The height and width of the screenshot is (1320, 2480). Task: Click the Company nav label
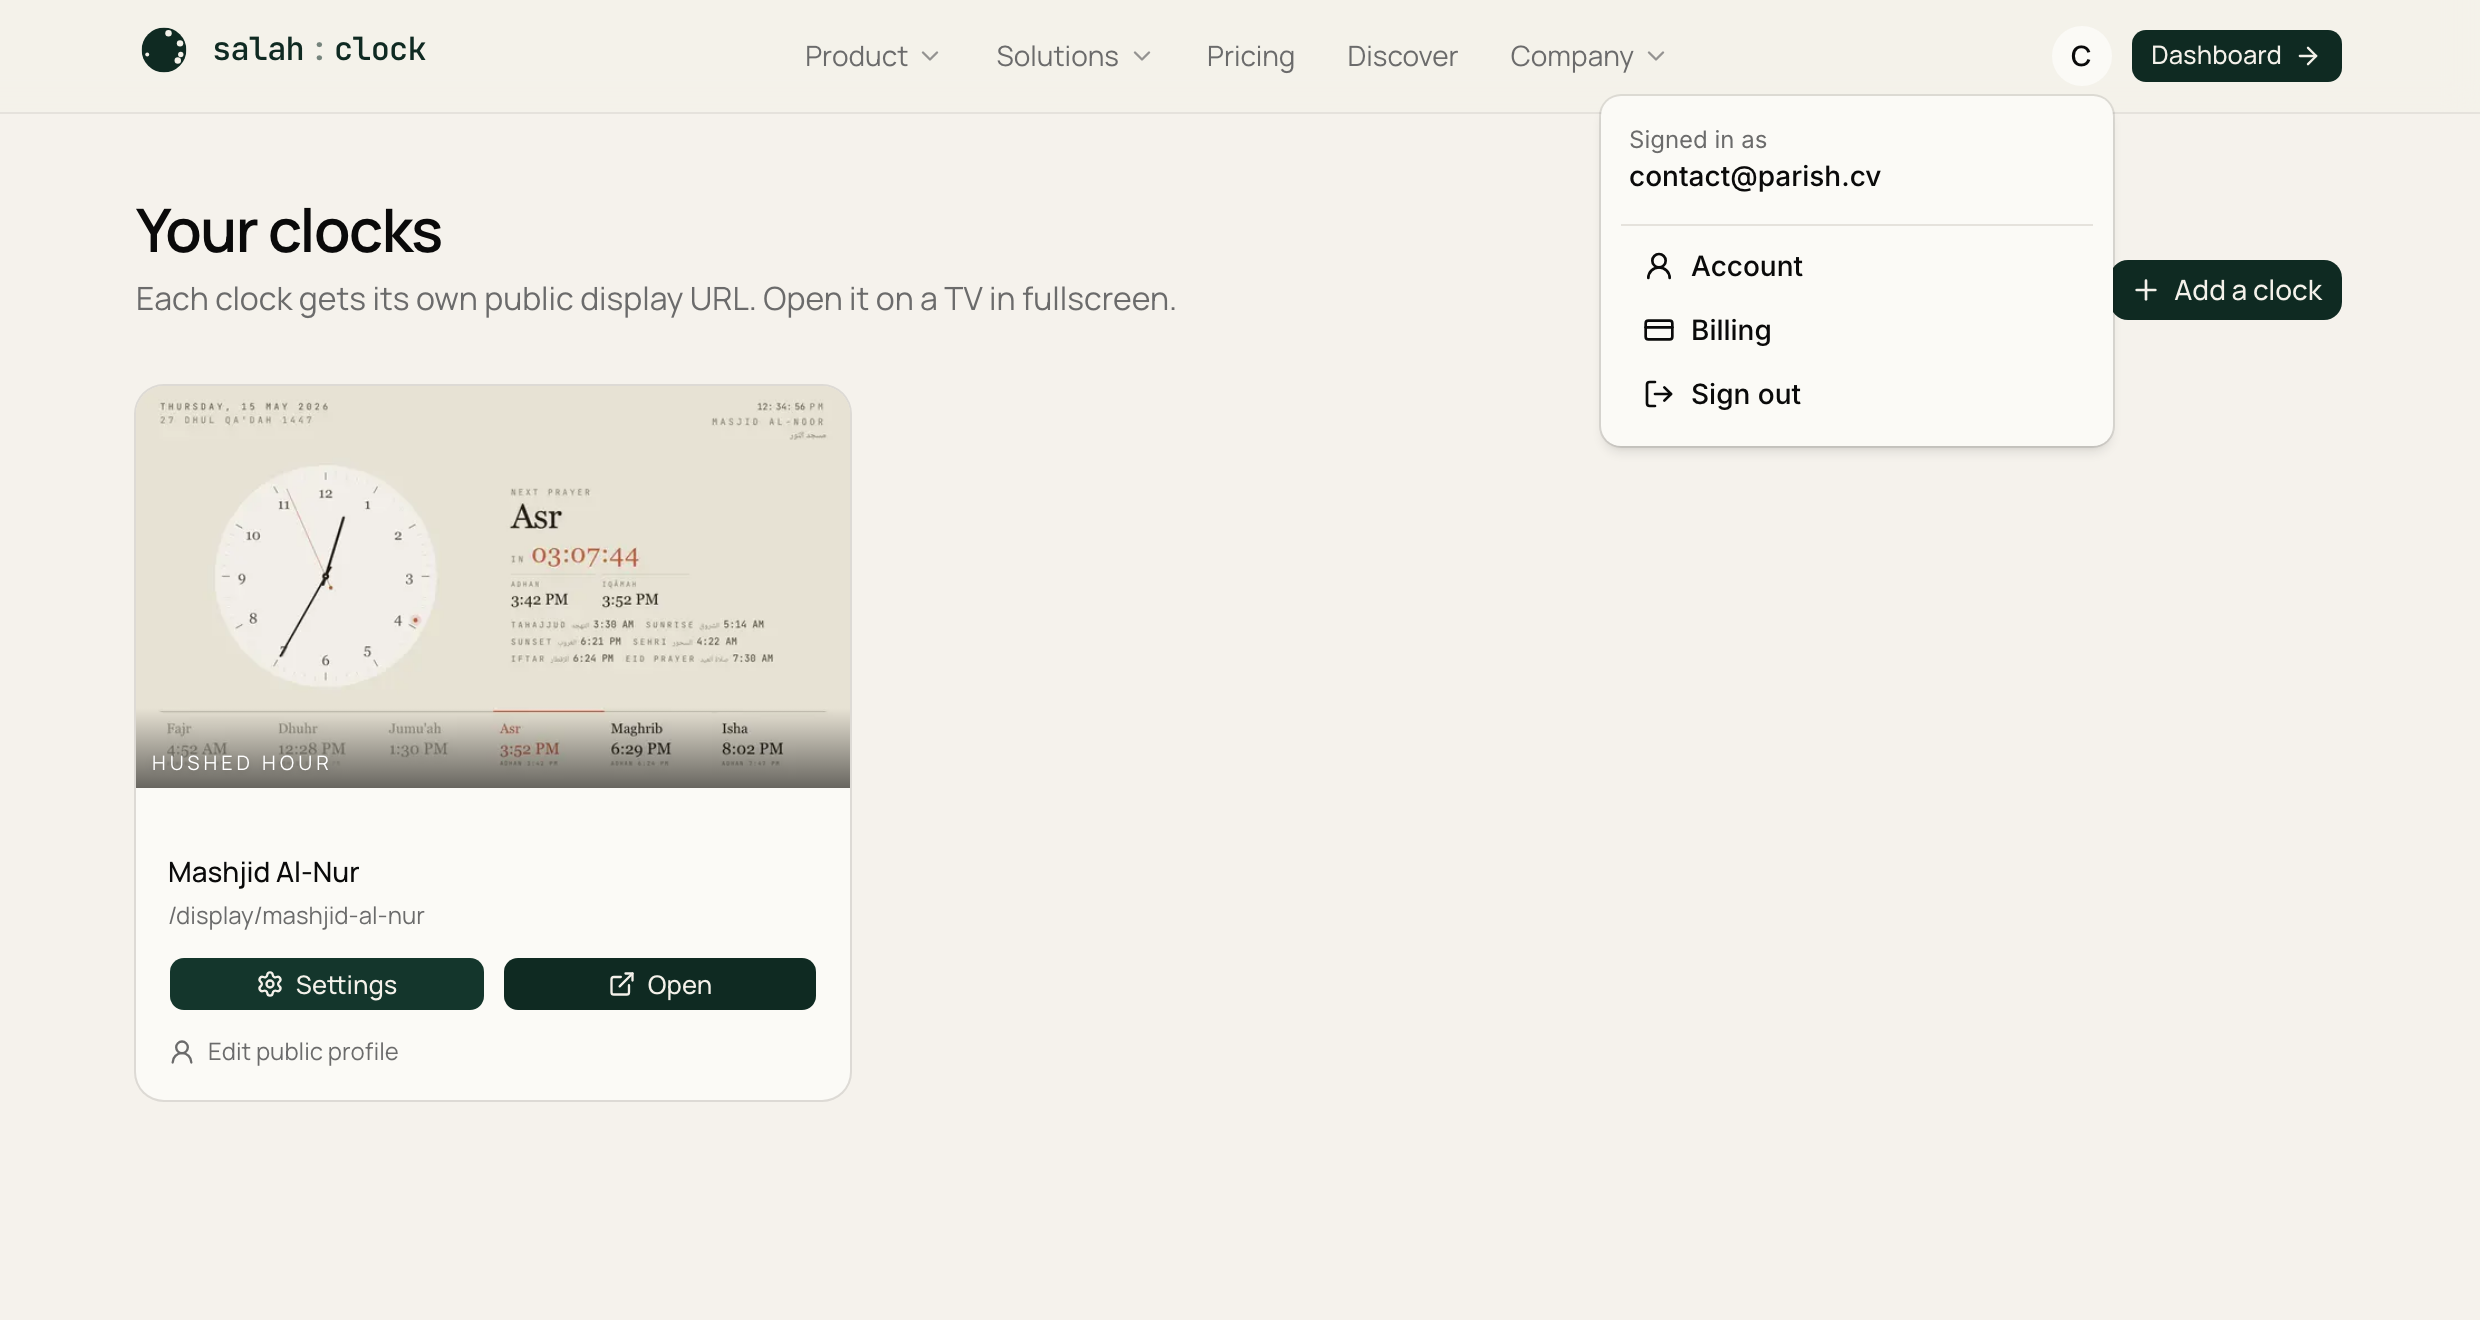pos(1571,56)
